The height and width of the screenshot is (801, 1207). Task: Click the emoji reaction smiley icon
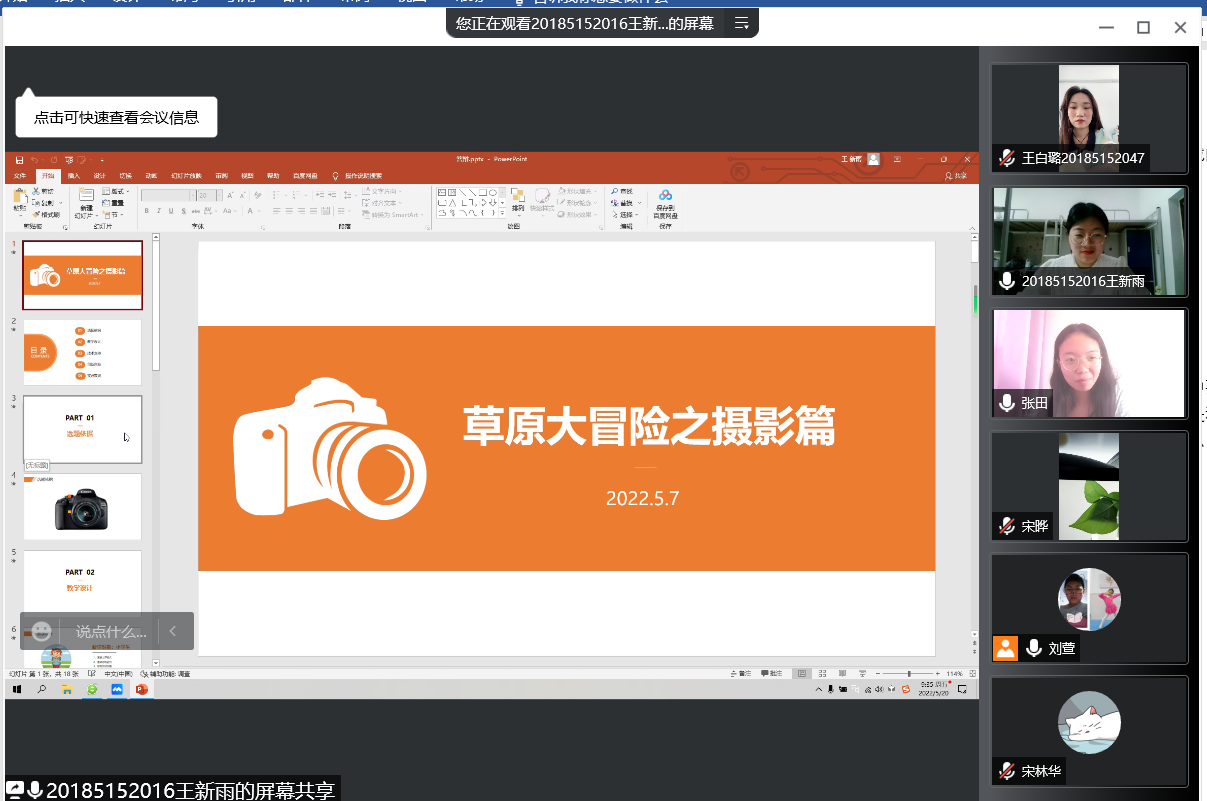(x=41, y=631)
